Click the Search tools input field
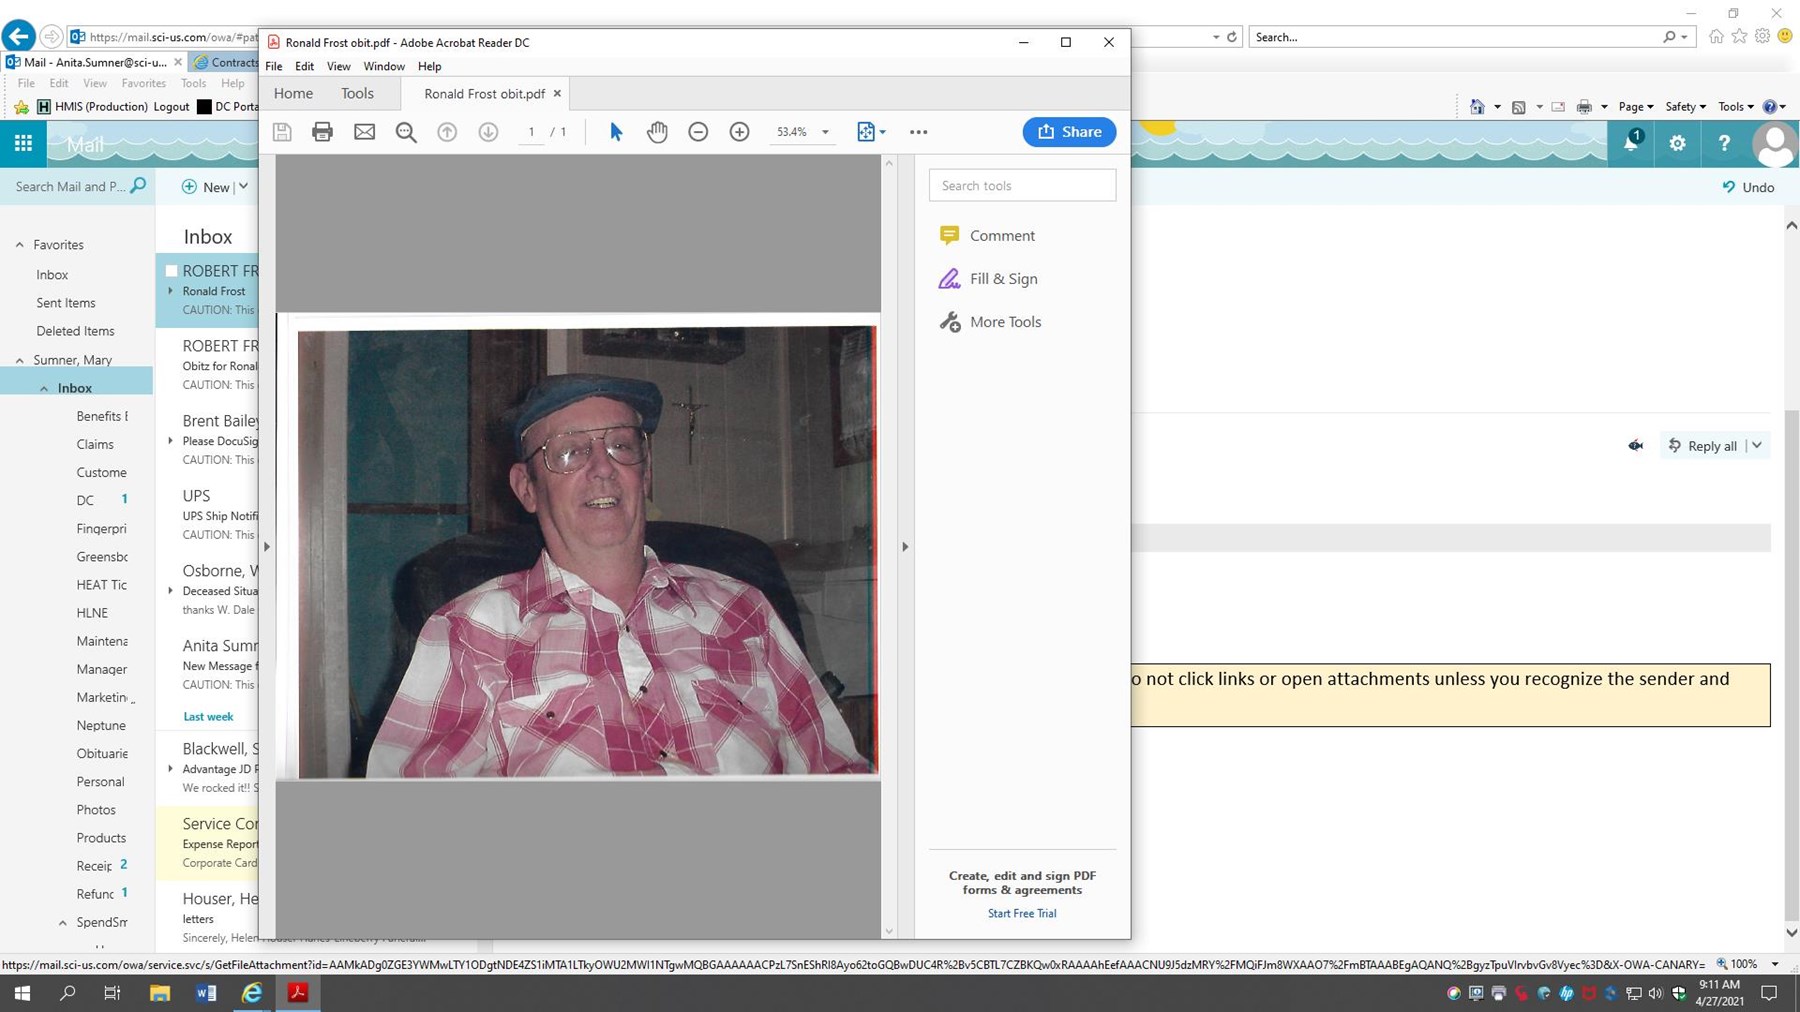This screenshot has width=1800, height=1012. point(1022,186)
